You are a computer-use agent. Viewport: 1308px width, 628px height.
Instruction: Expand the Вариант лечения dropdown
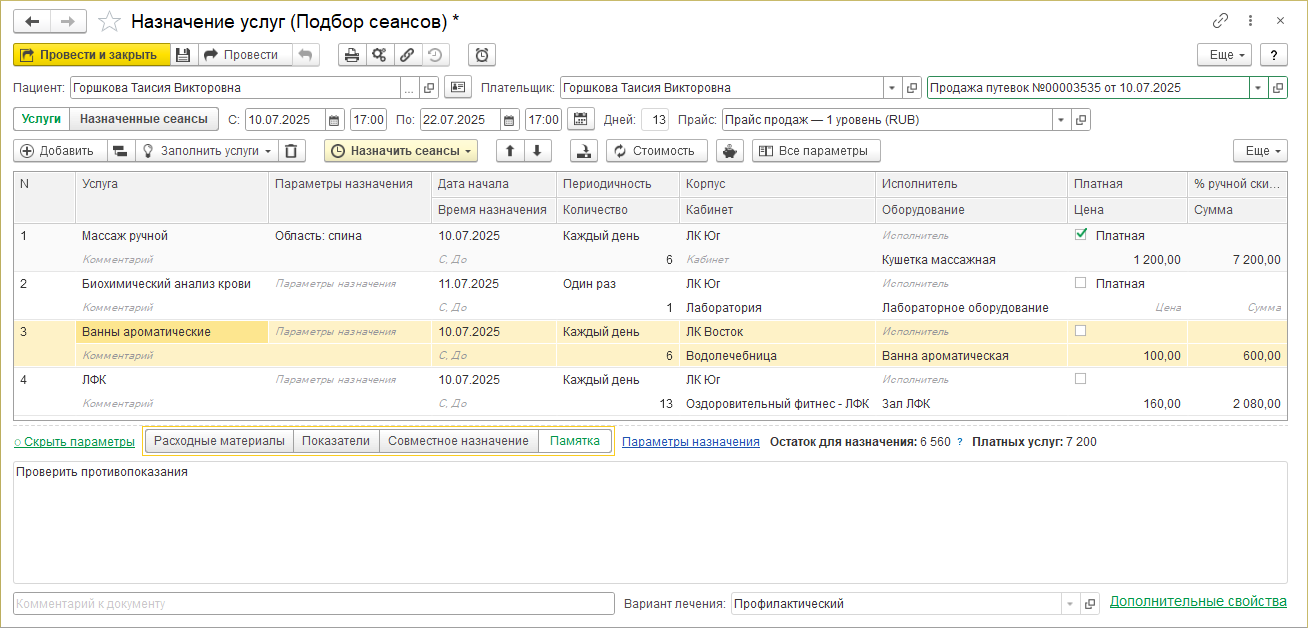click(1069, 604)
